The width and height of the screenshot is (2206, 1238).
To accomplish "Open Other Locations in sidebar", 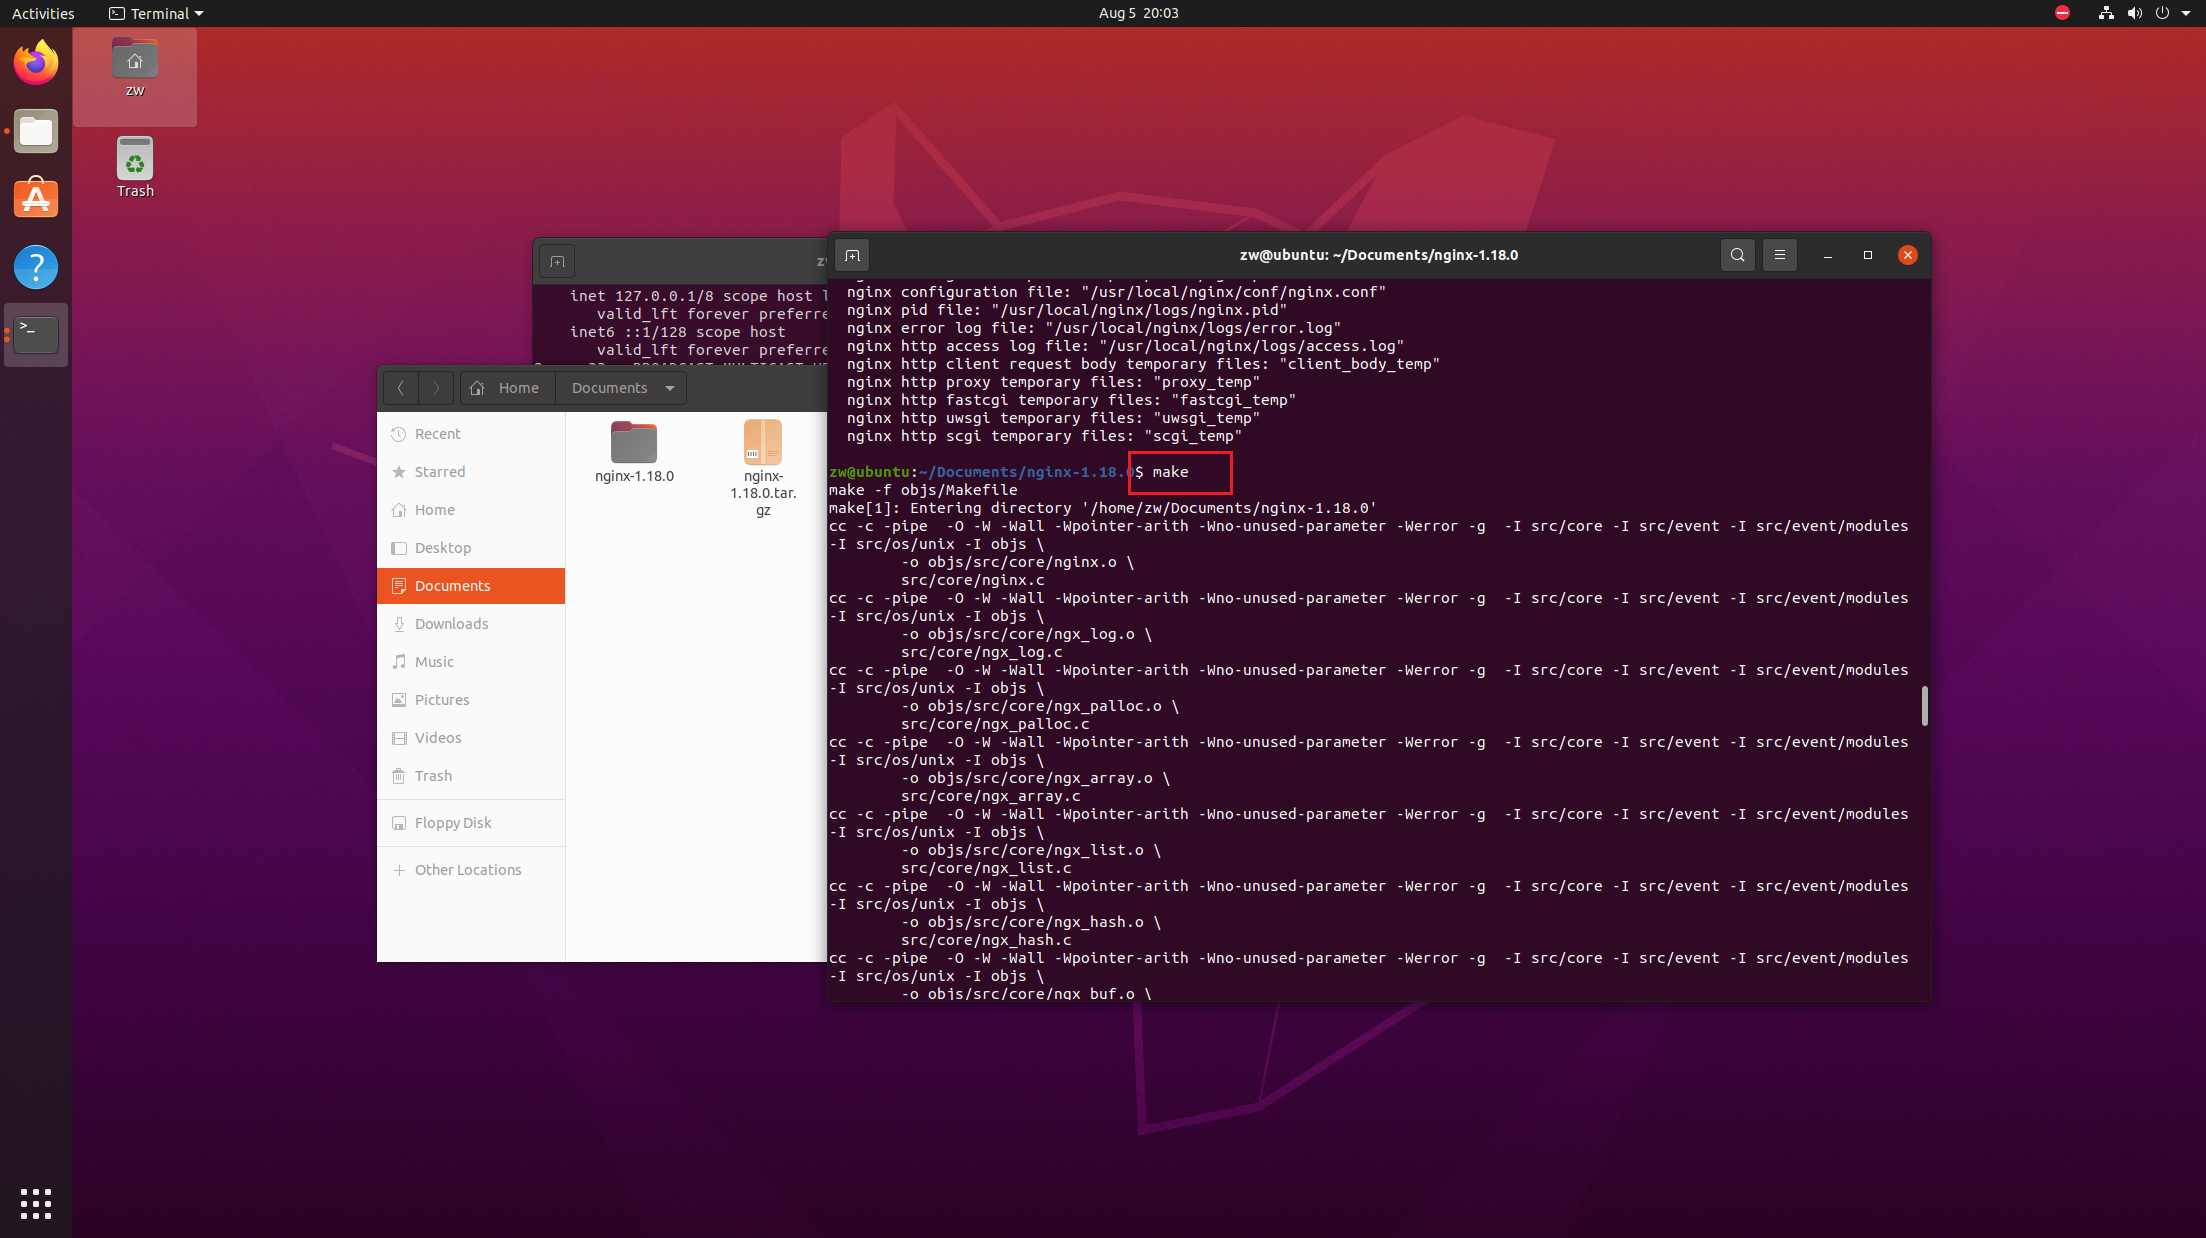I will pyautogui.click(x=467, y=870).
